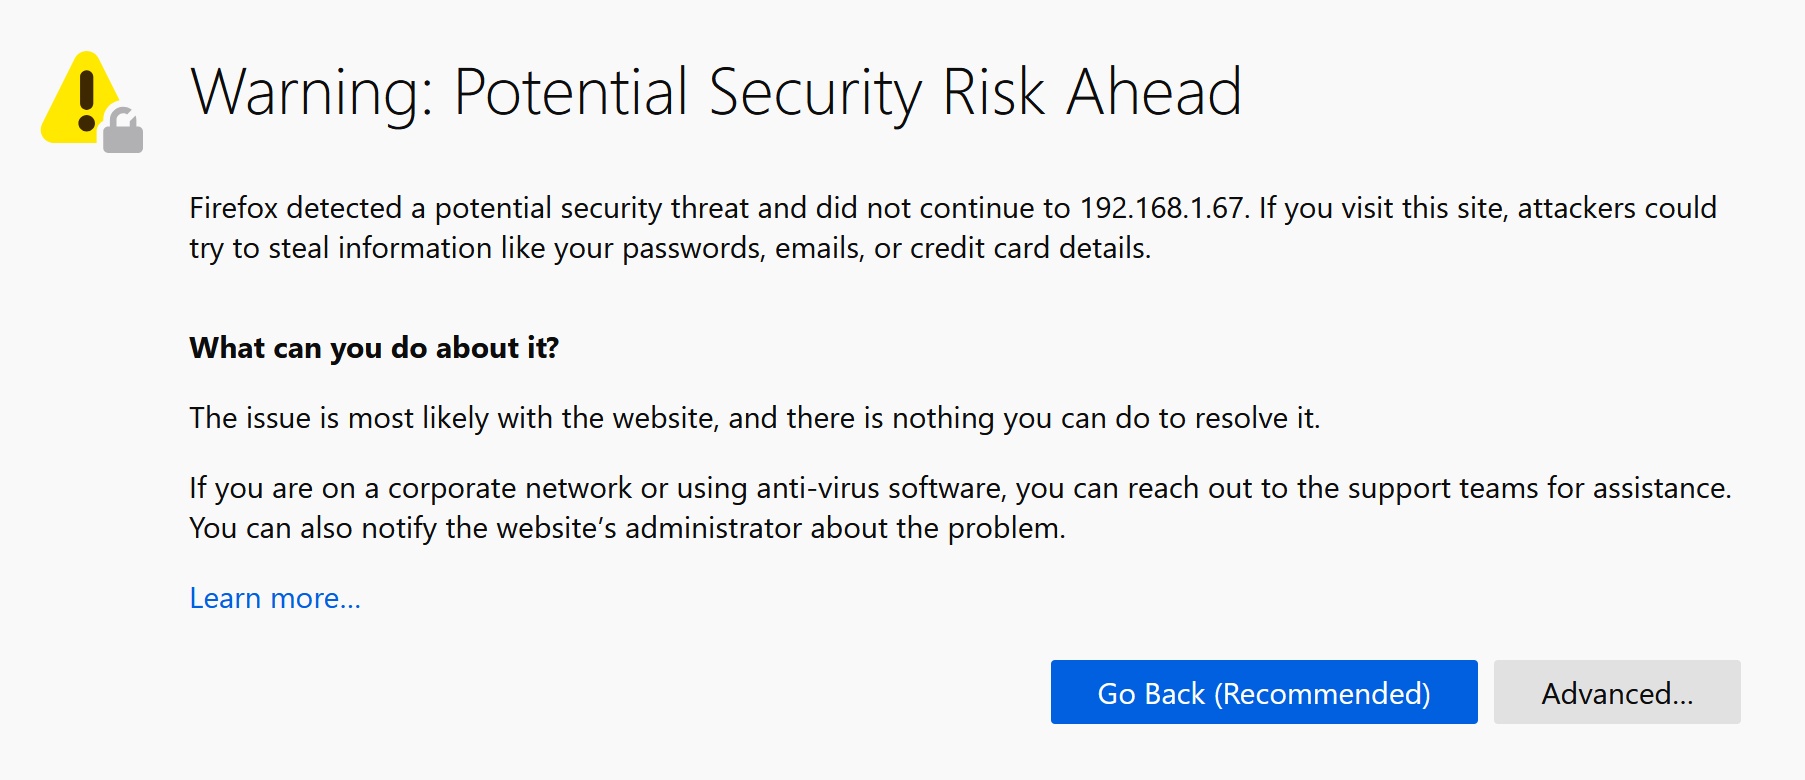Viewport: 1805px width, 780px height.
Task: Expand advanced certificate details via Advanced...
Action: click(1617, 693)
